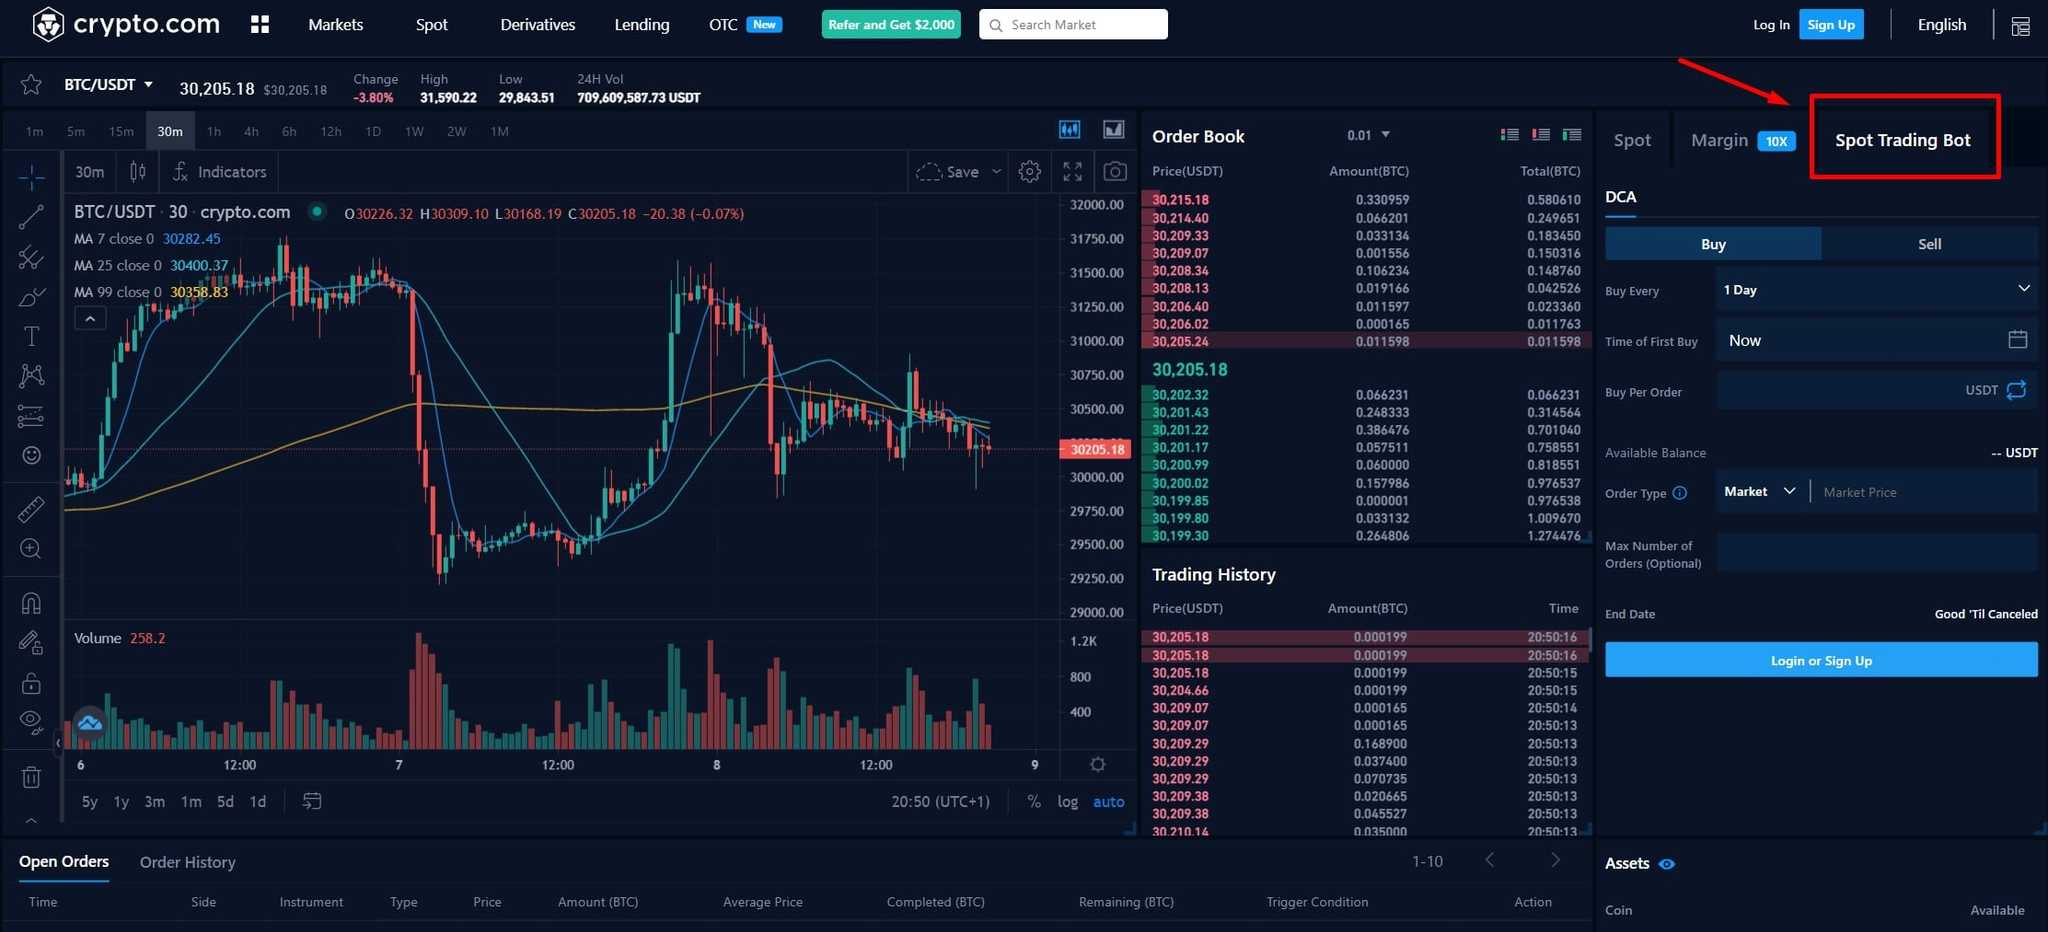The height and width of the screenshot is (932, 2048).
Task: Open the Indicators dialog
Action: tap(220, 172)
